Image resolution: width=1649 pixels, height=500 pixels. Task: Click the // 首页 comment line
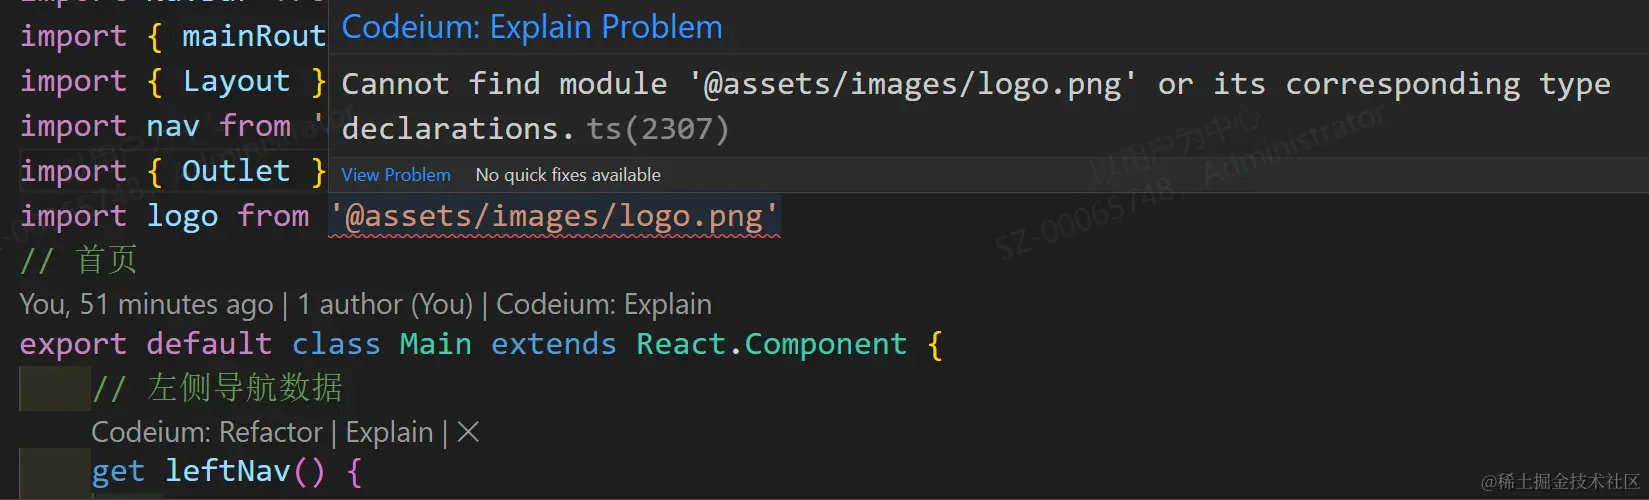[x=79, y=261]
